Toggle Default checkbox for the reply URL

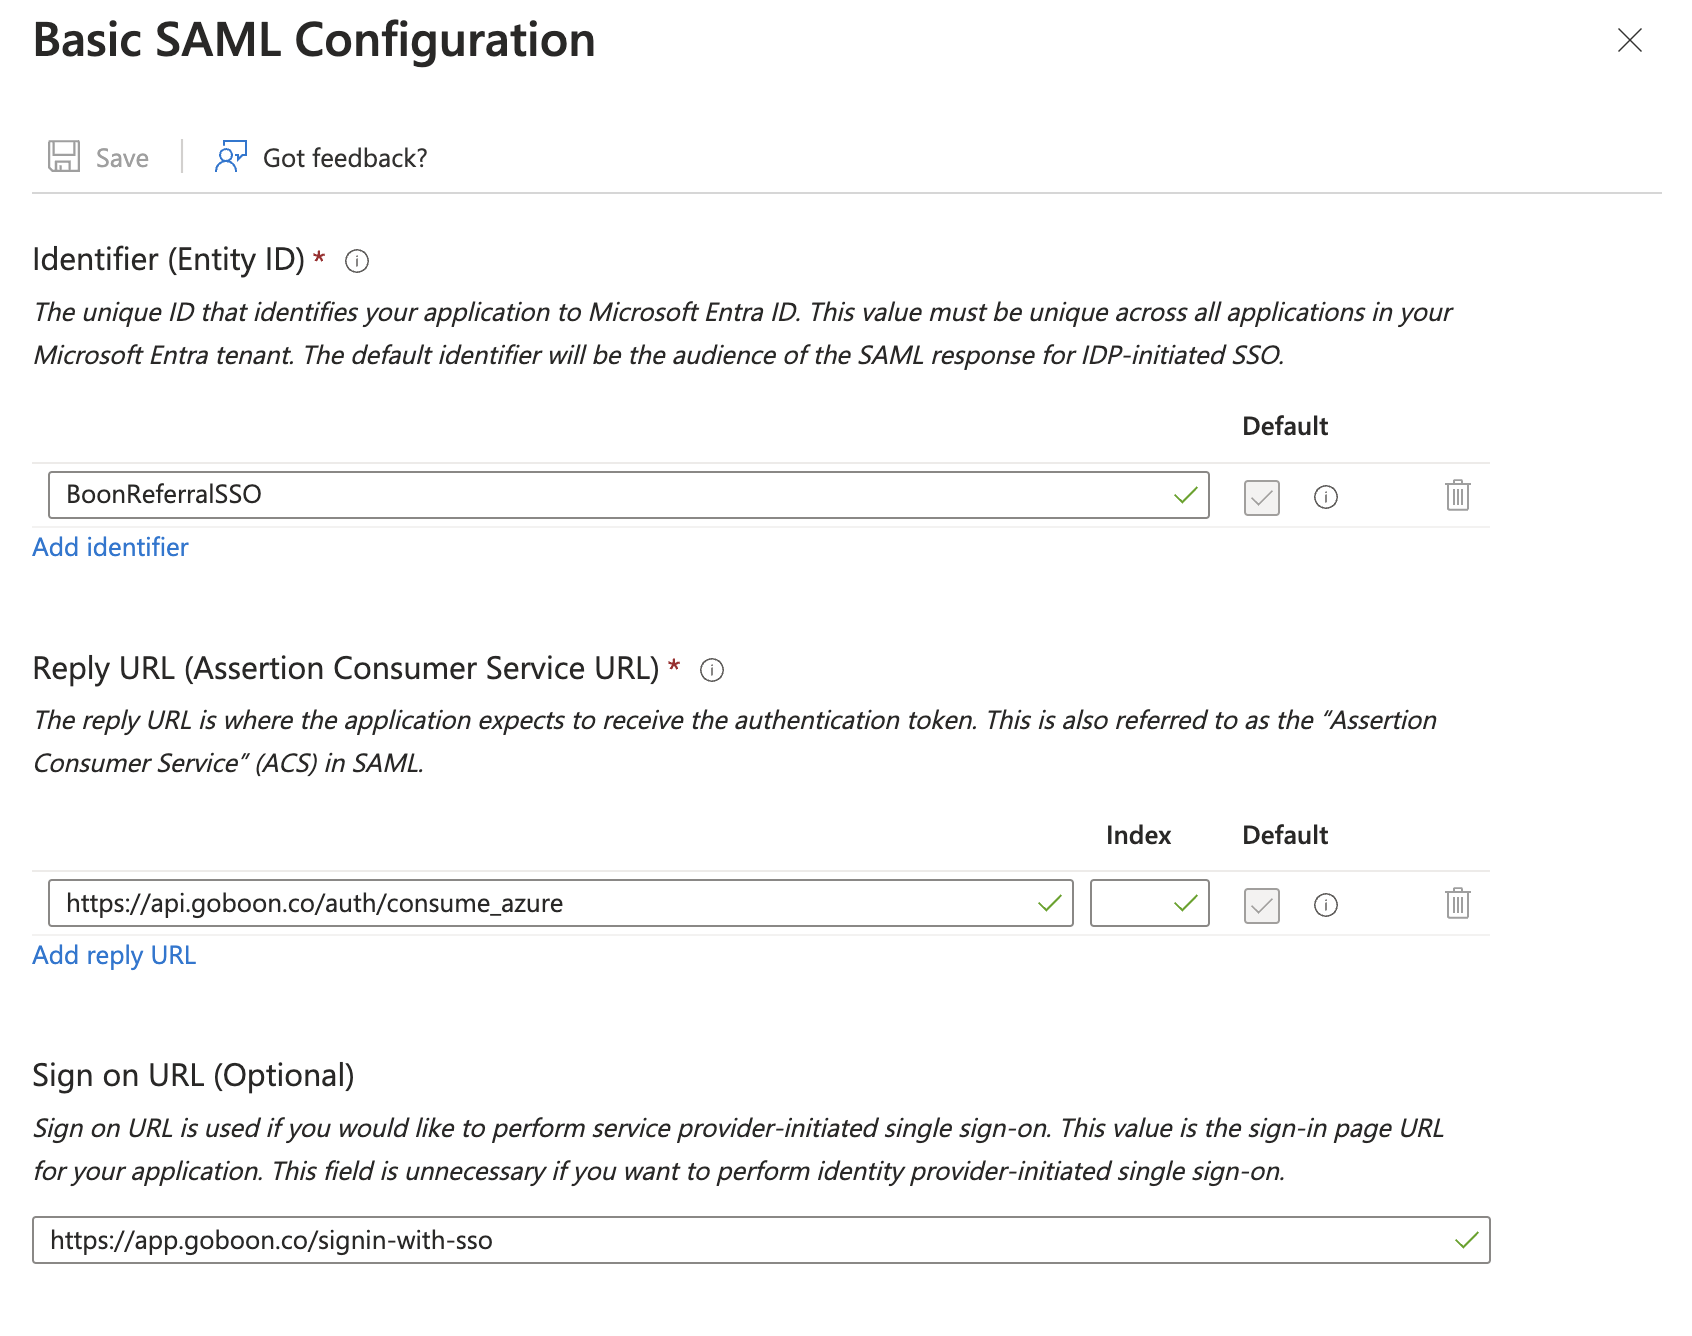coord(1262,905)
